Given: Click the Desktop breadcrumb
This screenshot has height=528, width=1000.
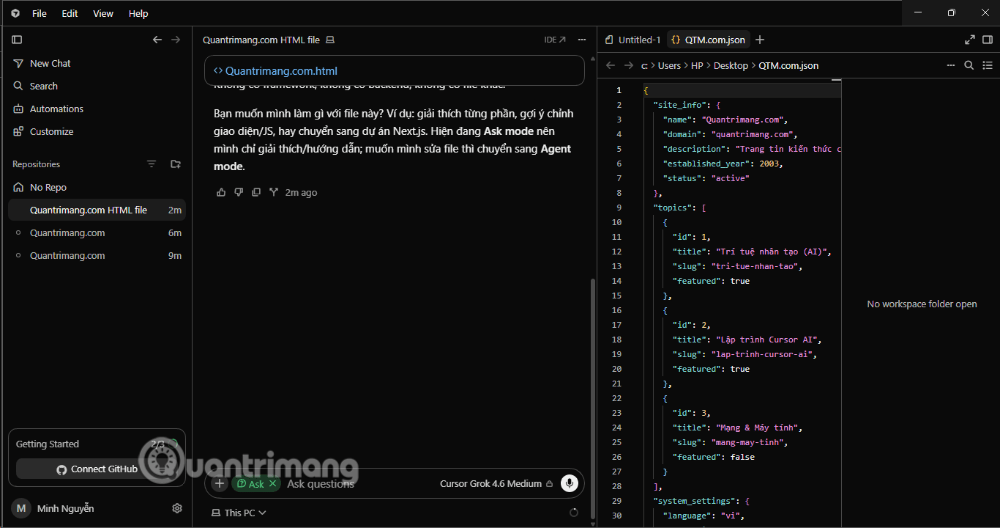Looking at the screenshot, I should point(730,66).
